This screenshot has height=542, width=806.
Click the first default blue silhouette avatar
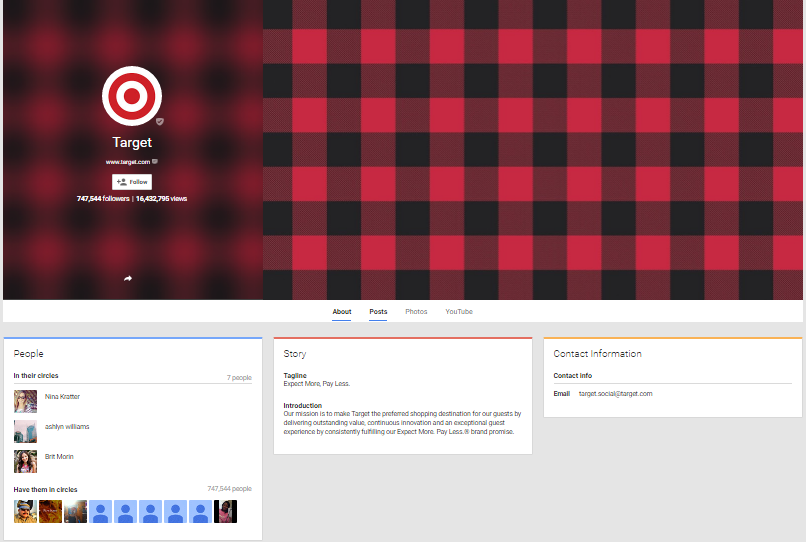pyautogui.click(x=100, y=512)
